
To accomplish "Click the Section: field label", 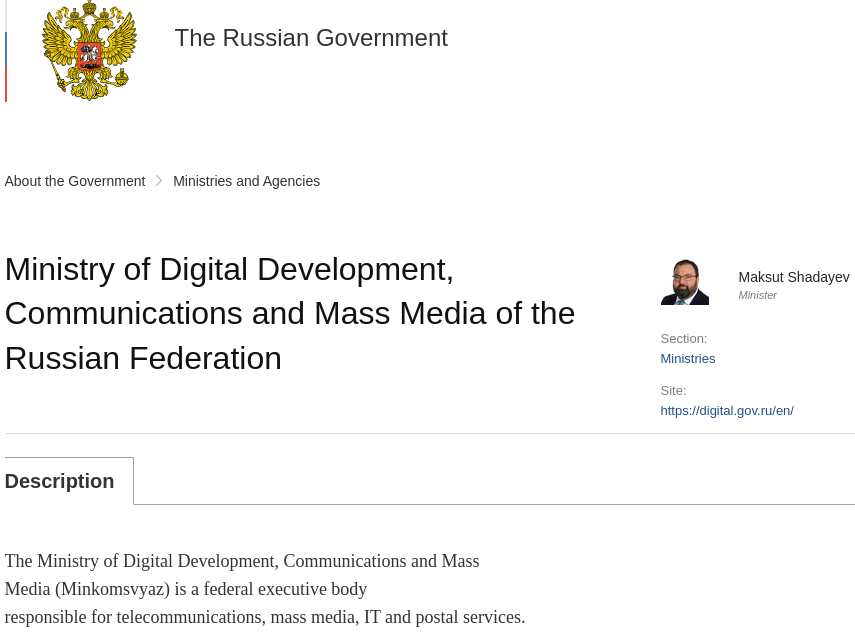I will pos(683,338).
